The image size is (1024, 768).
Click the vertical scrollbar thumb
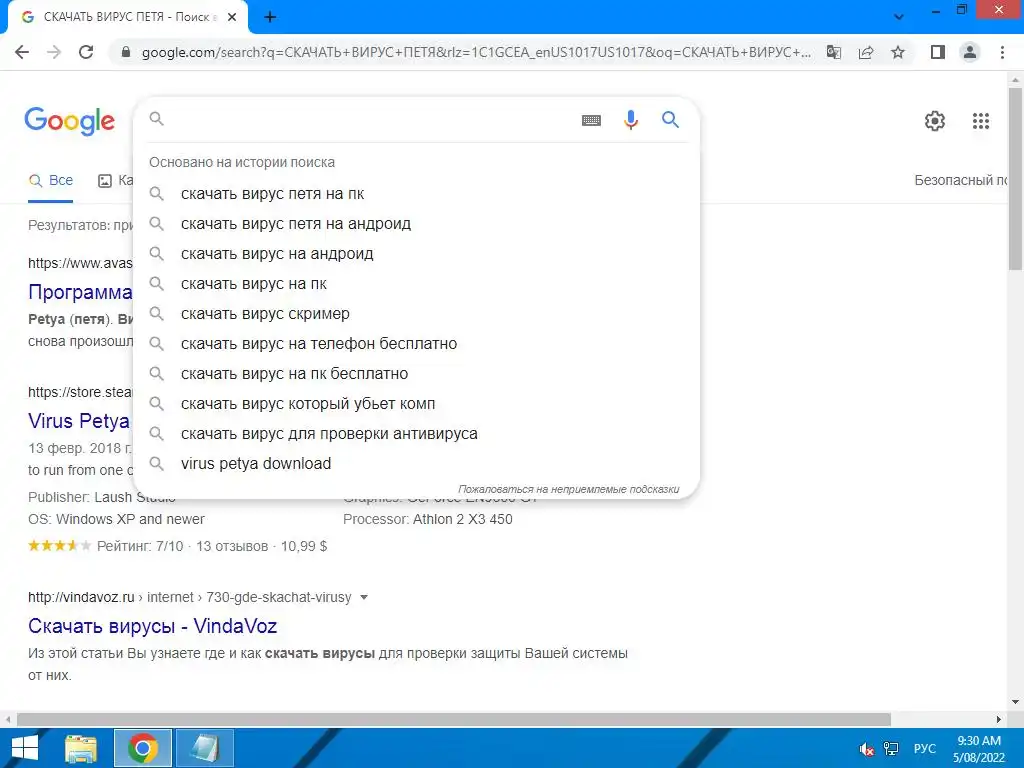(x=1015, y=178)
